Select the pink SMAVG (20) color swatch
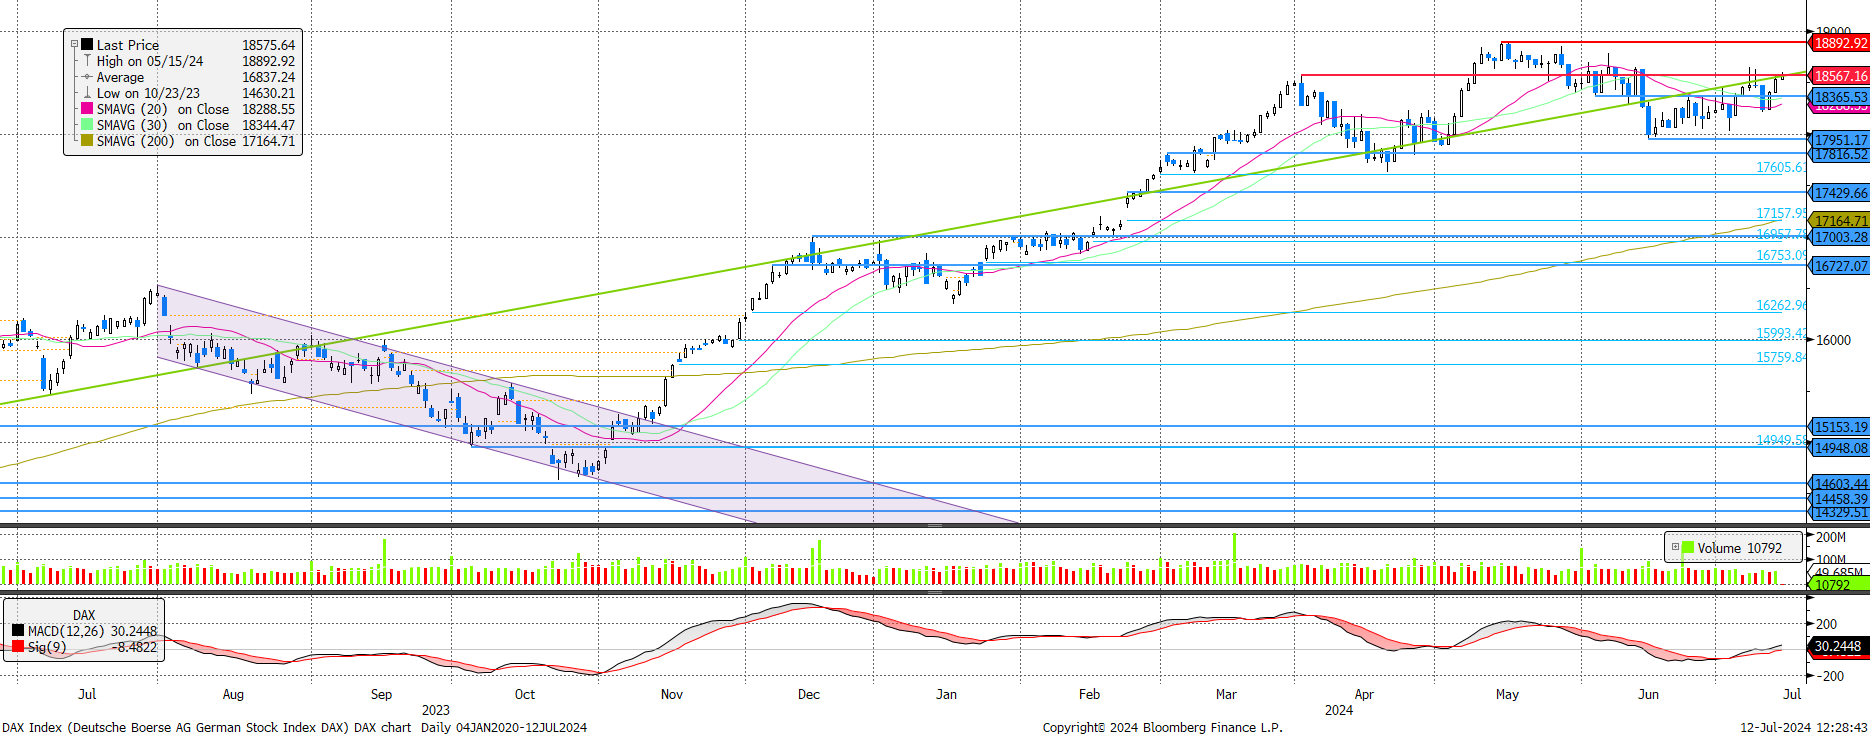The image size is (1870, 736). 87,109
